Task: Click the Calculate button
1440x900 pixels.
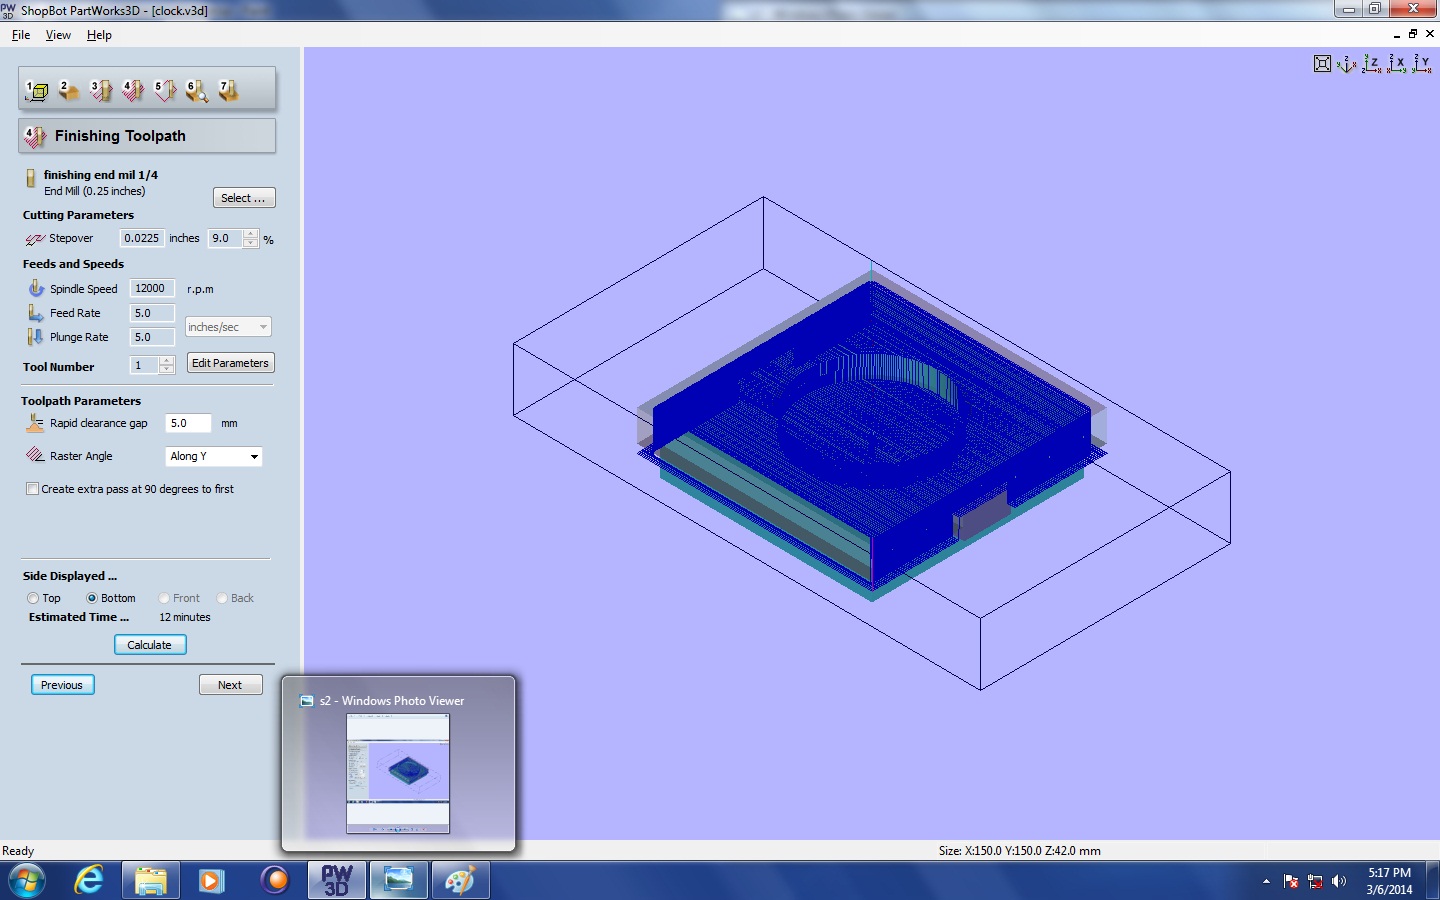Action: (x=150, y=645)
